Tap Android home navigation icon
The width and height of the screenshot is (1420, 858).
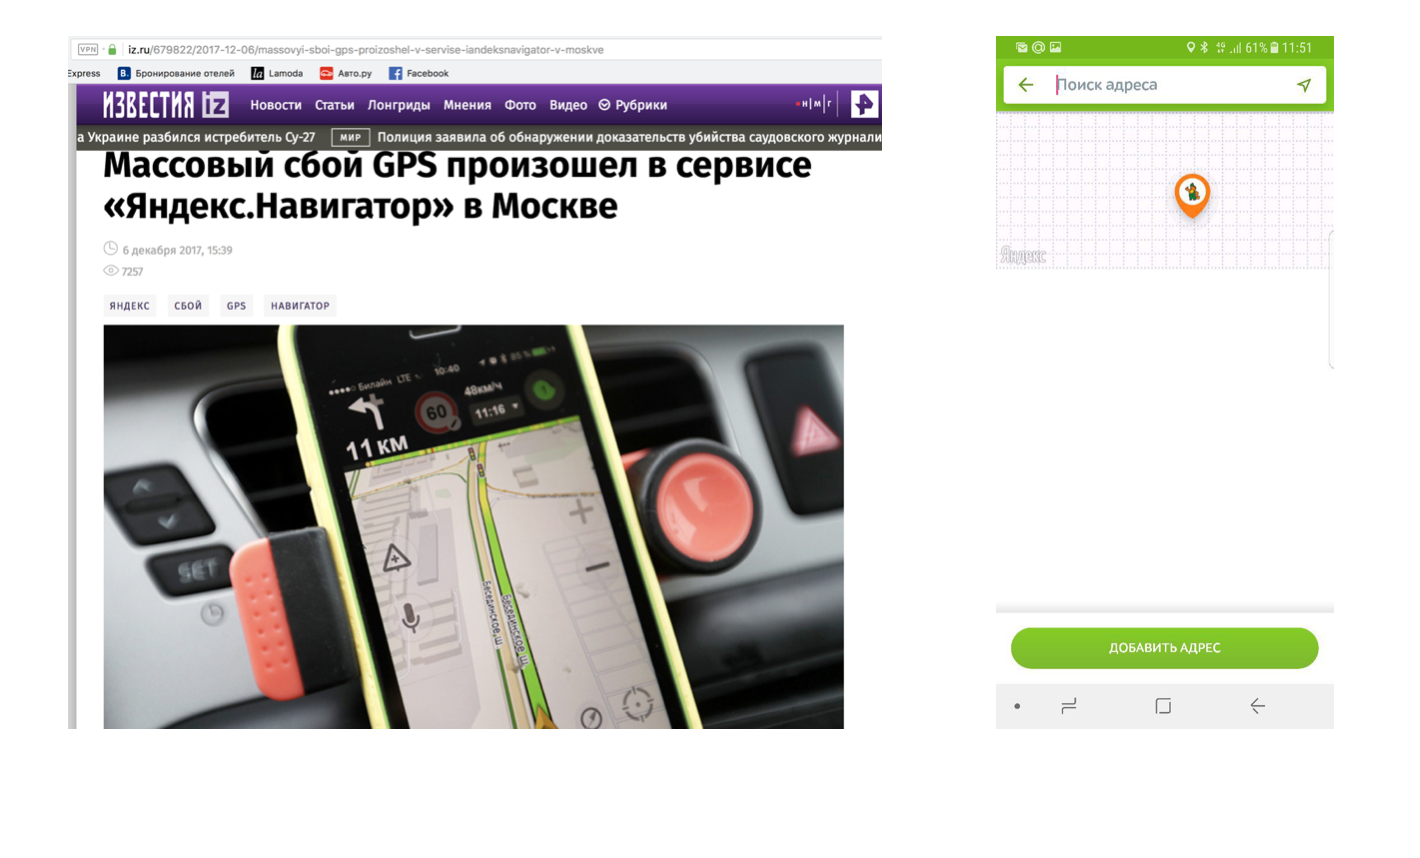1163,706
